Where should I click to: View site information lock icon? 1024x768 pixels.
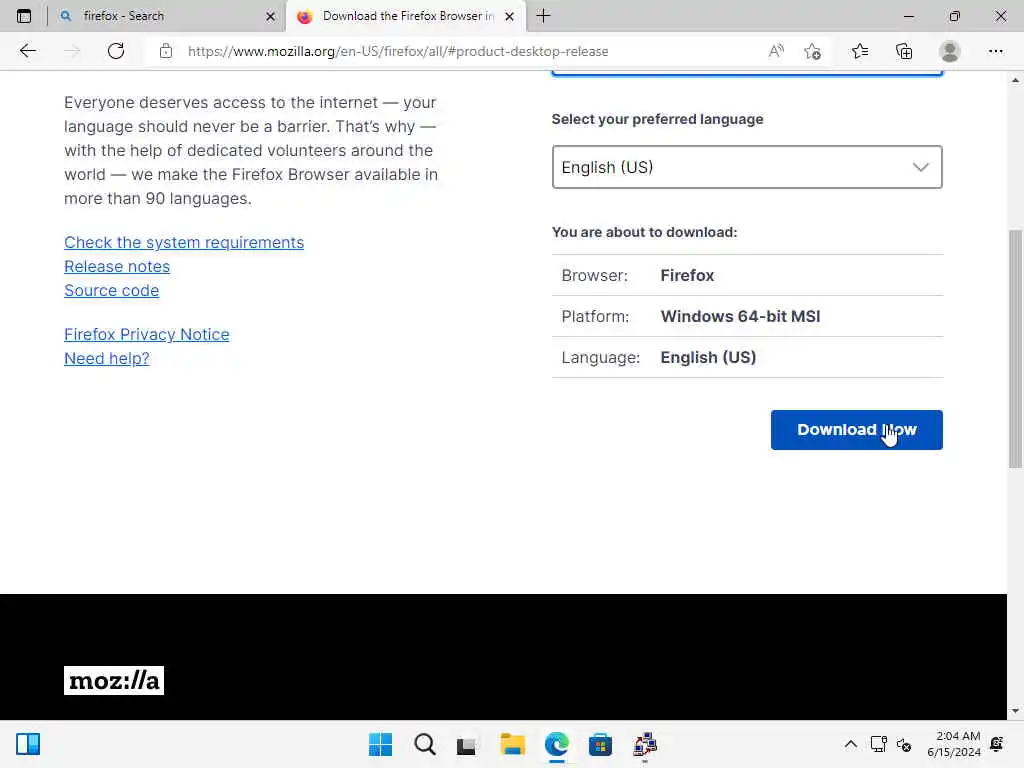166,51
